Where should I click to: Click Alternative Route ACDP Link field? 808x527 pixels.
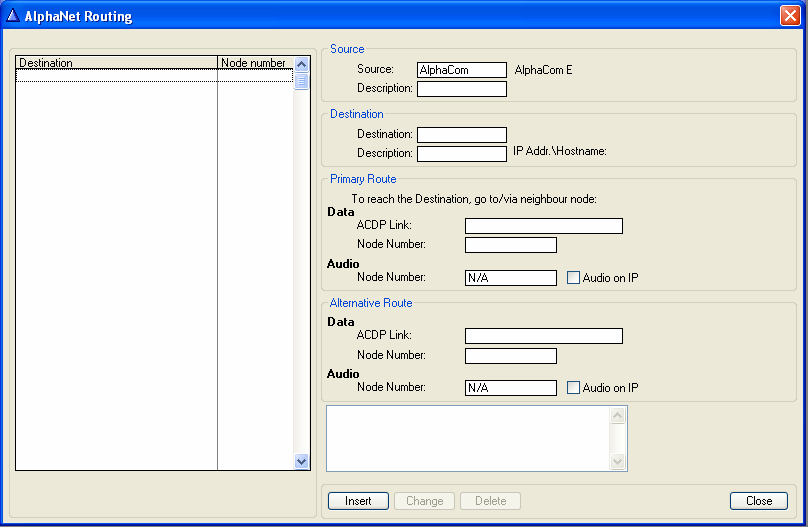pos(543,336)
